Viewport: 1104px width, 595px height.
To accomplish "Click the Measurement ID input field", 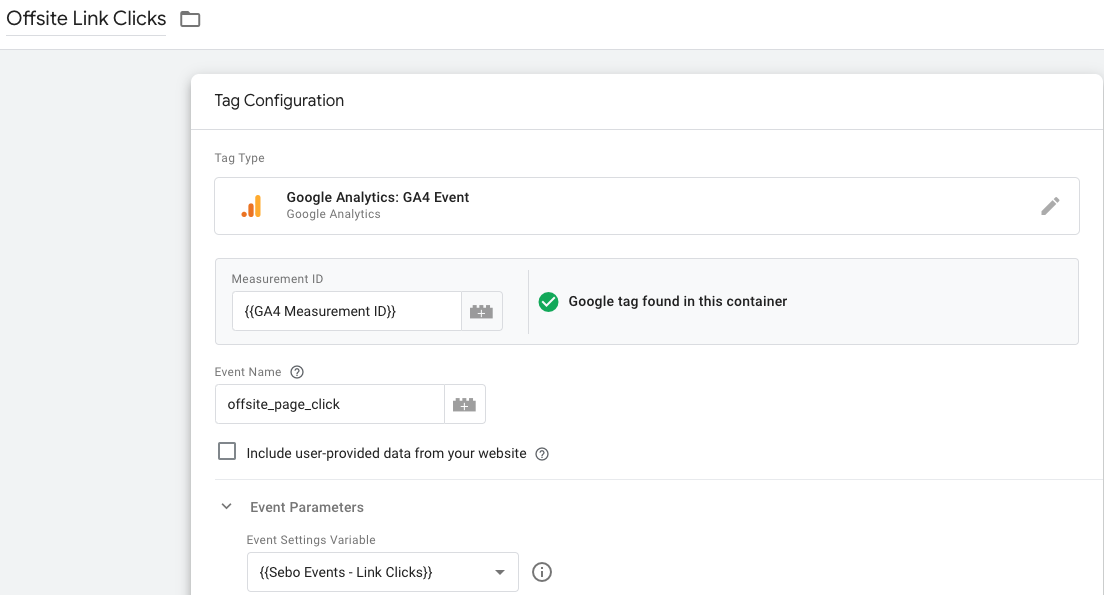I will pyautogui.click(x=346, y=311).
